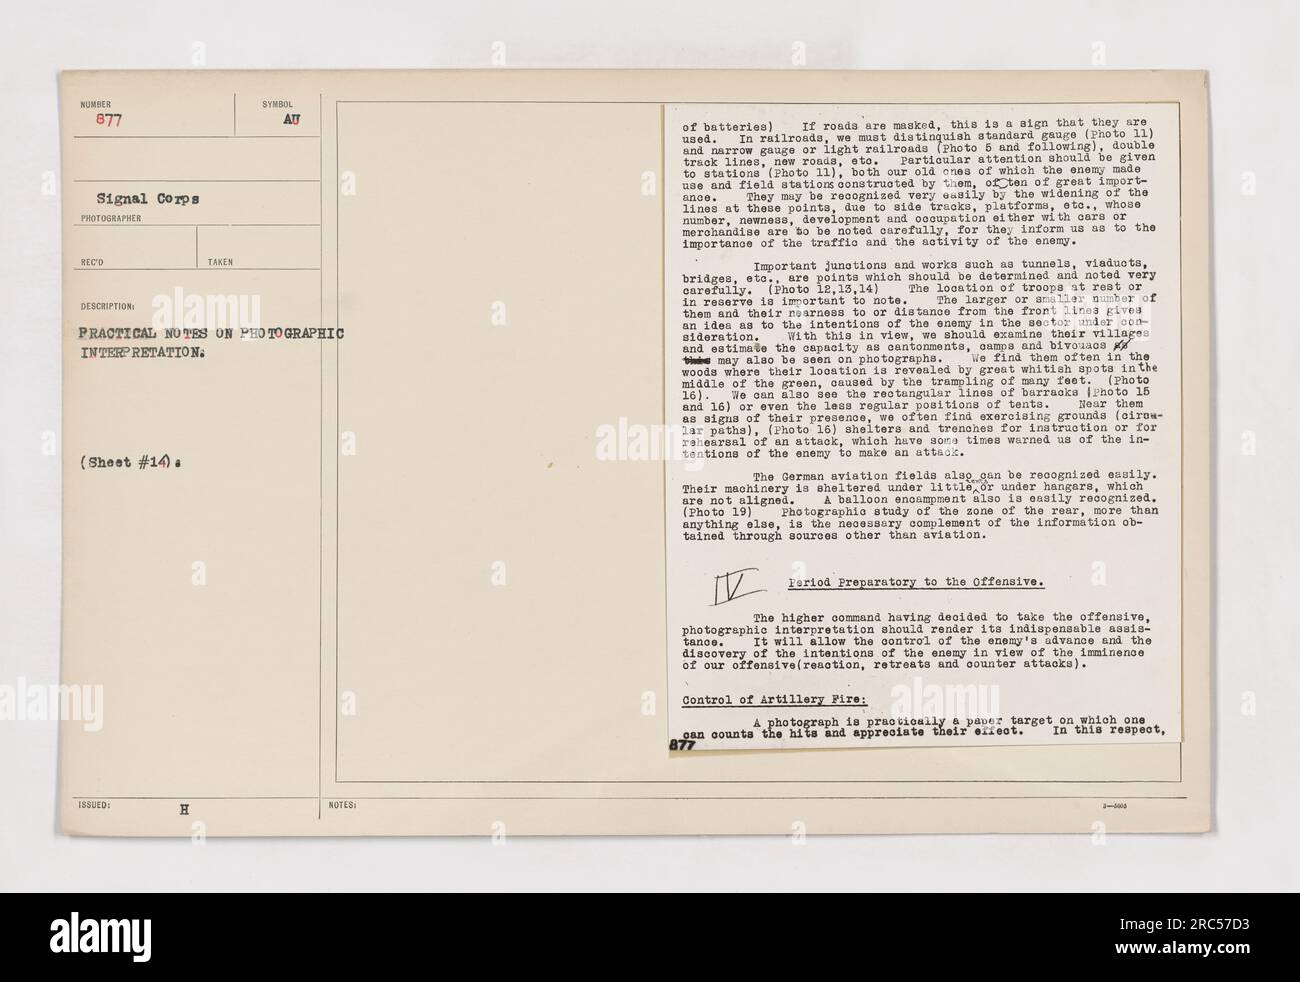Select the symbol value "AU"
Screen dimensions: 1300x982
point(293,118)
